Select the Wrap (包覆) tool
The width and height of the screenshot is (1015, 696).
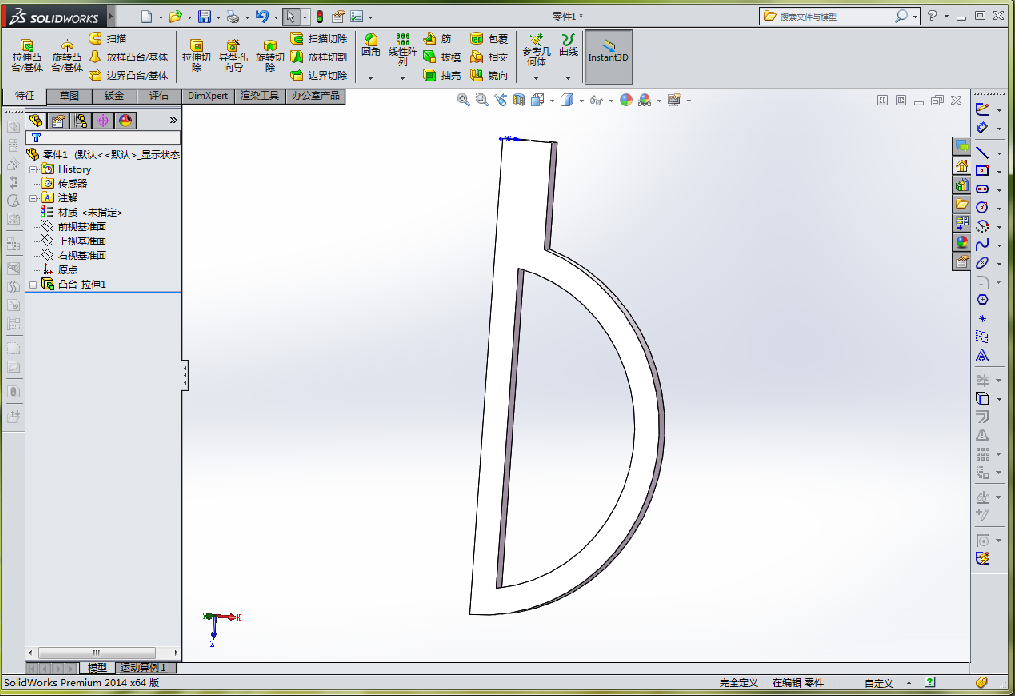(x=489, y=39)
